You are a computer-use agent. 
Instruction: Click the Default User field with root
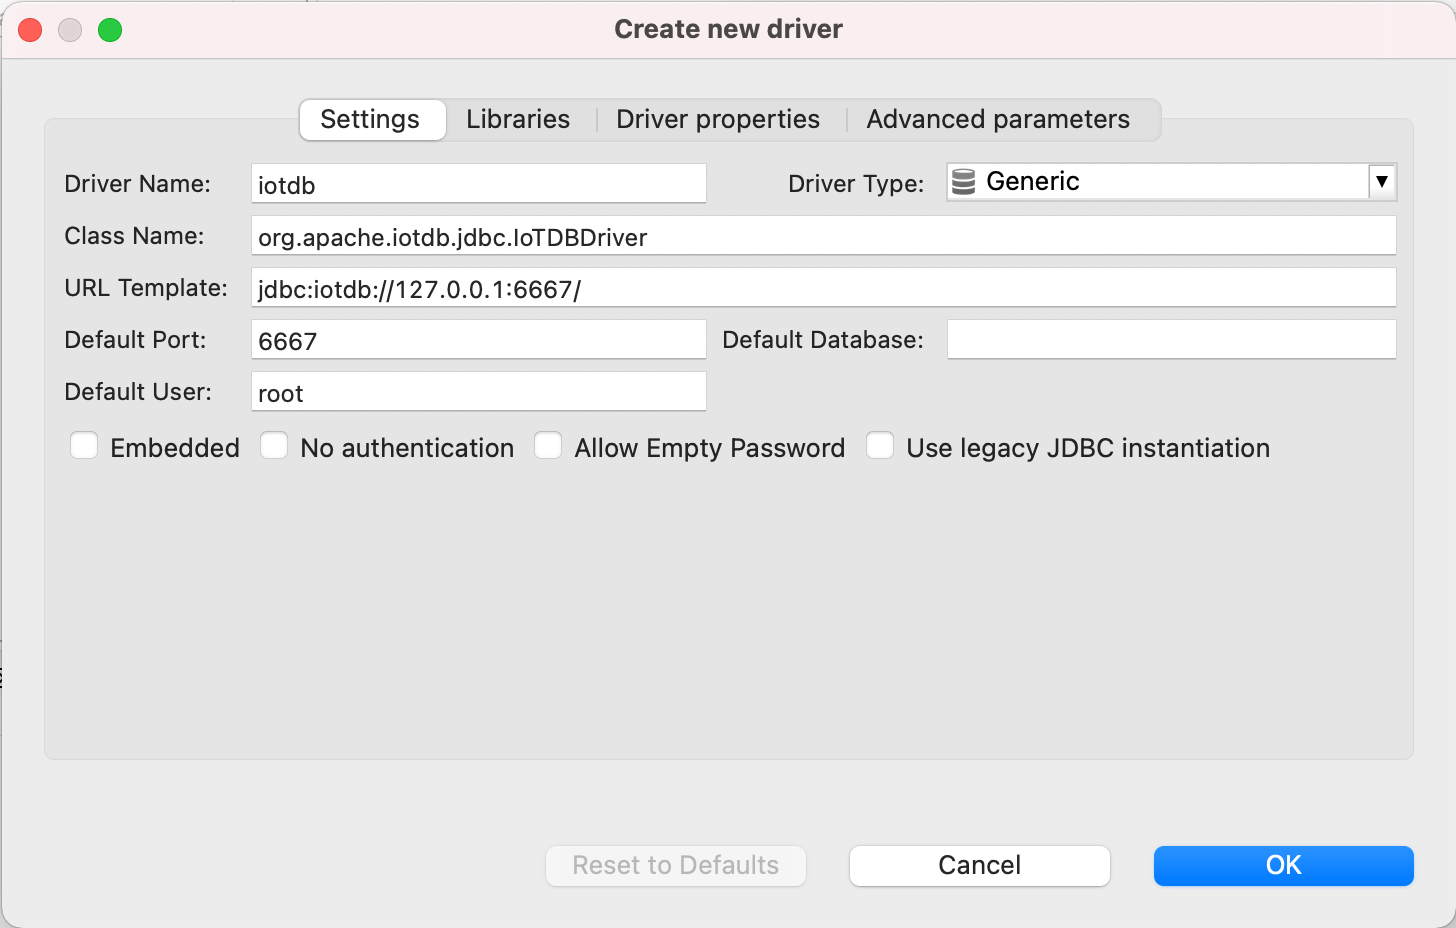click(x=478, y=392)
